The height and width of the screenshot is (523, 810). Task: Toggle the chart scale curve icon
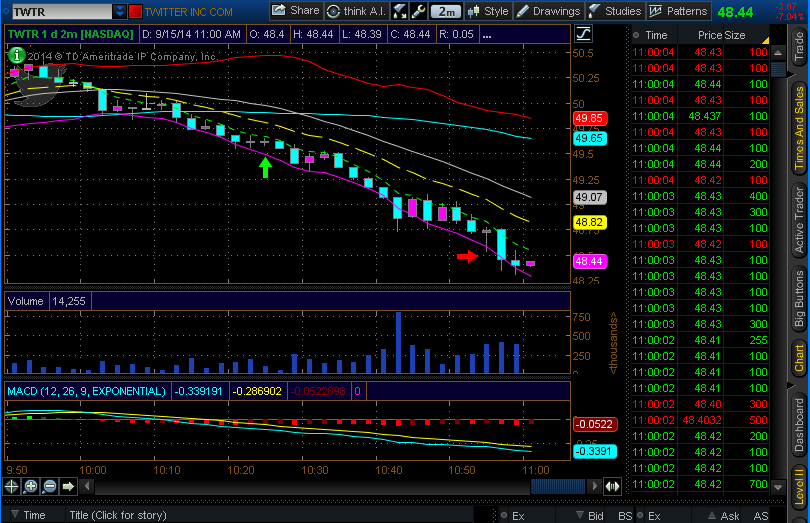pos(583,34)
